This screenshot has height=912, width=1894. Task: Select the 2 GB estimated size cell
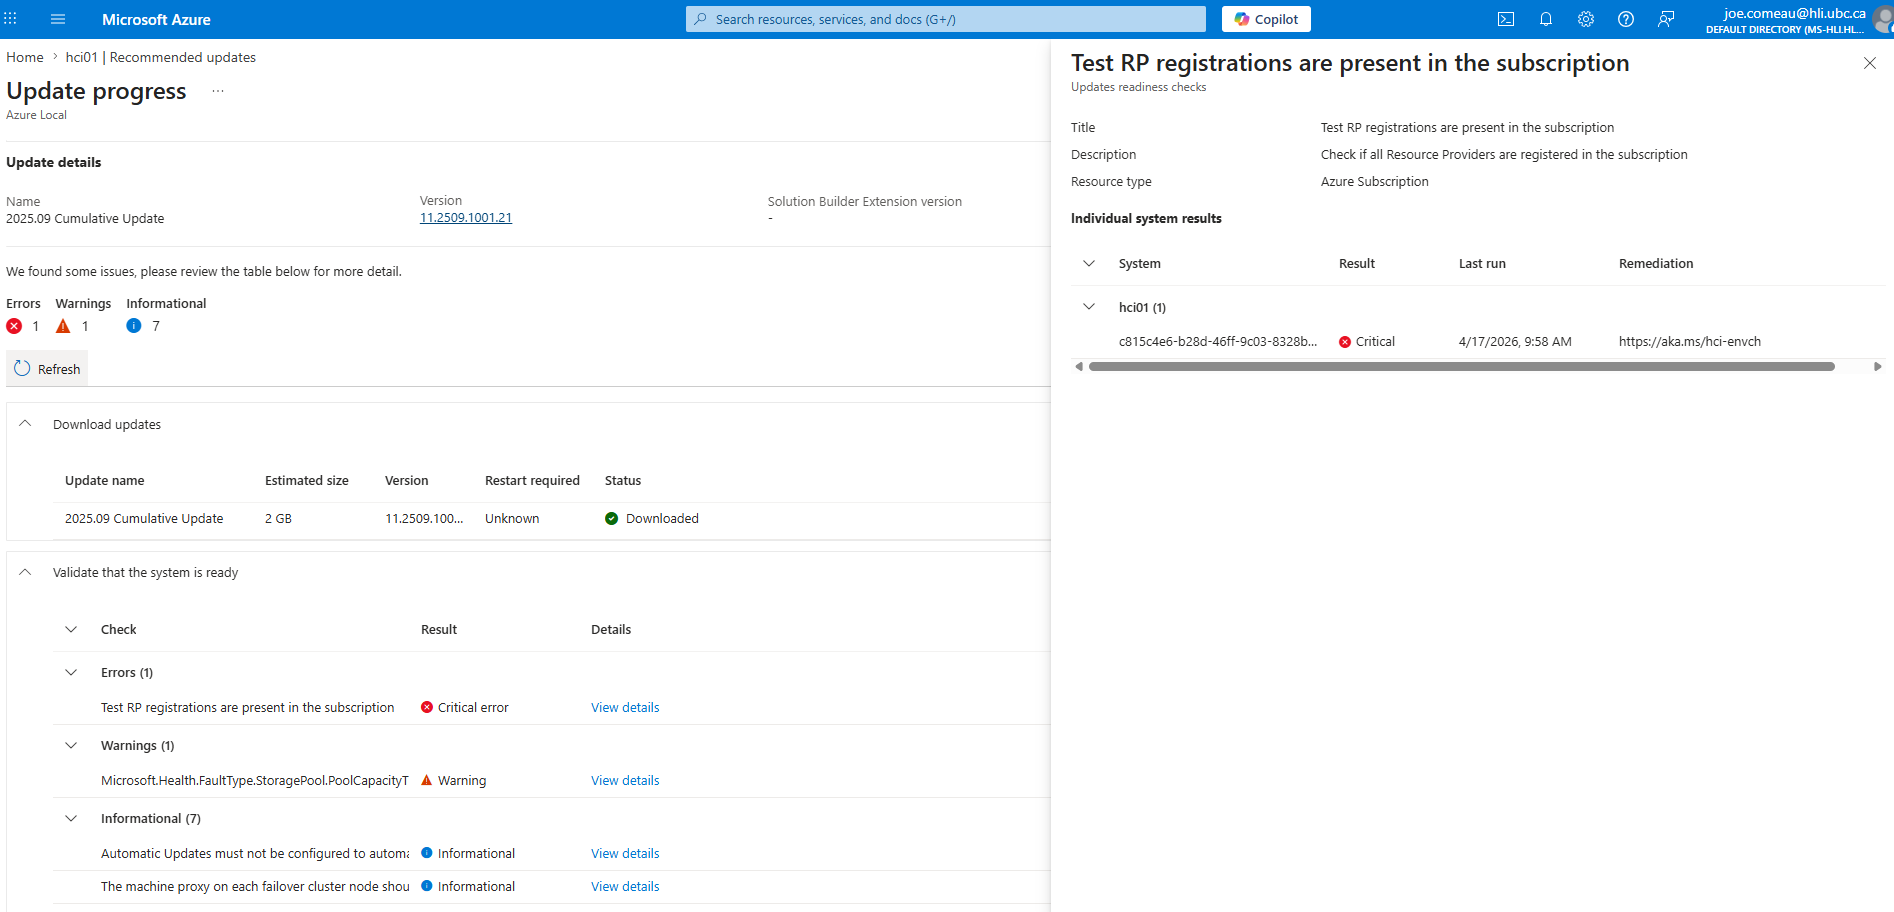[278, 518]
